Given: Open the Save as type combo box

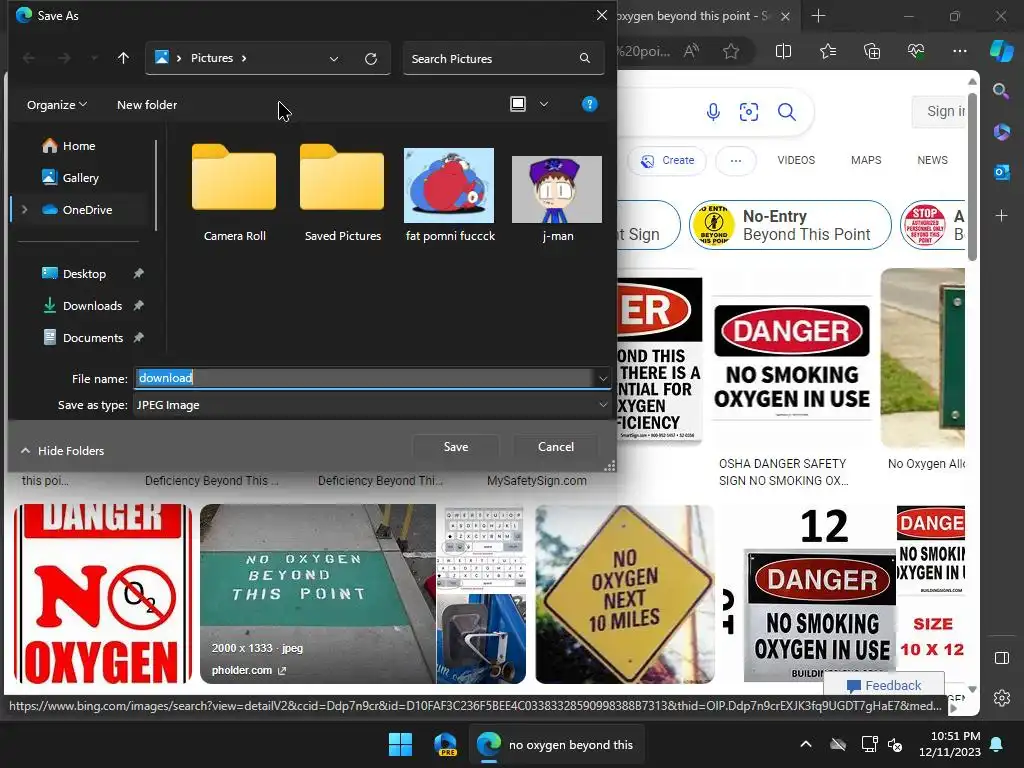Looking at the screenshot, I should coord(372,405).
